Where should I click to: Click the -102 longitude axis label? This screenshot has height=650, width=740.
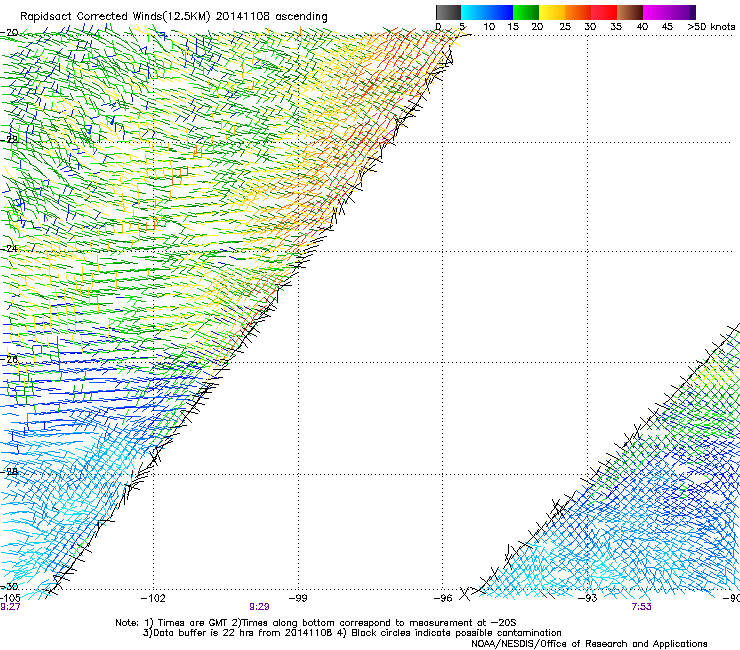point(153,599)
